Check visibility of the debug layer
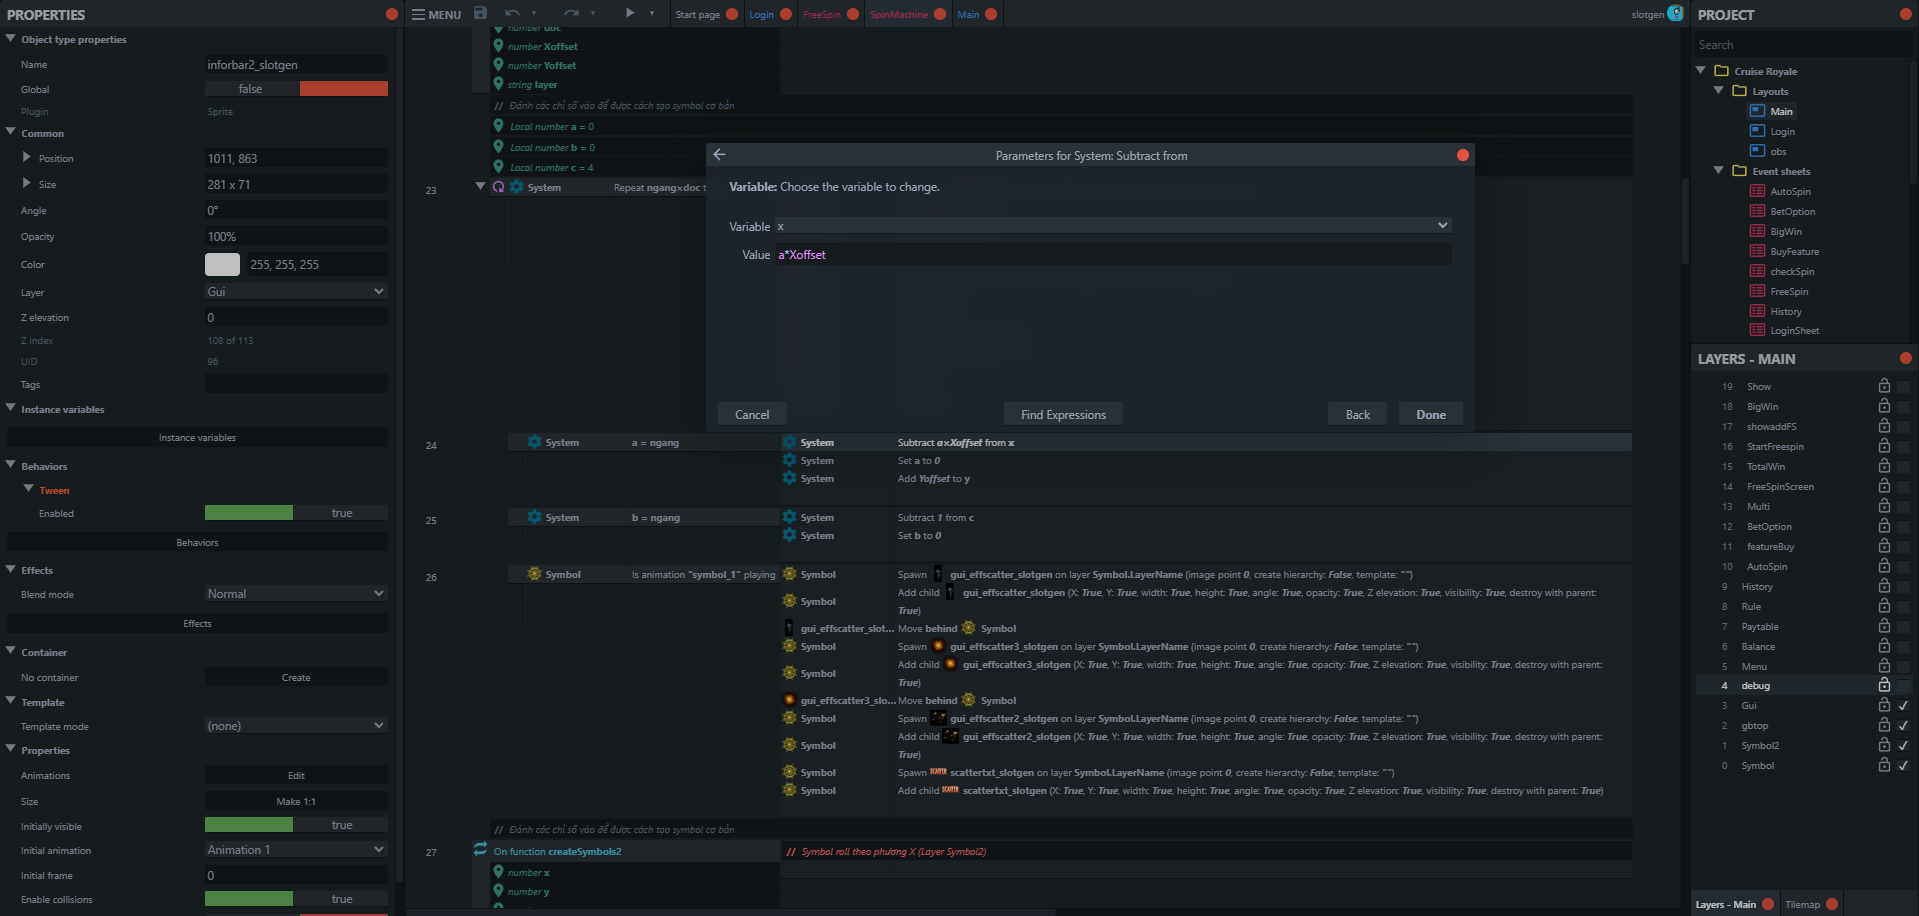The height and width of the screenshot is (916, 1919). point(1903,686)
